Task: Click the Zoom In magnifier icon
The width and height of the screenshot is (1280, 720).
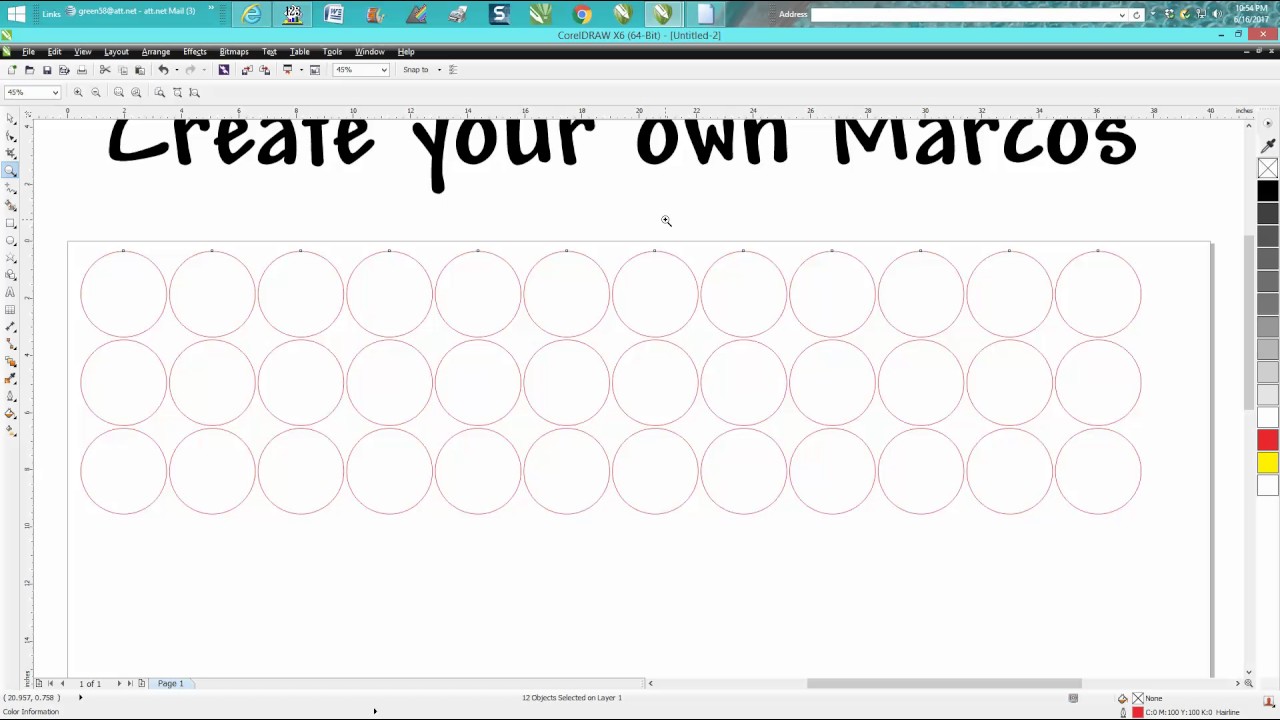Action: click(78, 92)
